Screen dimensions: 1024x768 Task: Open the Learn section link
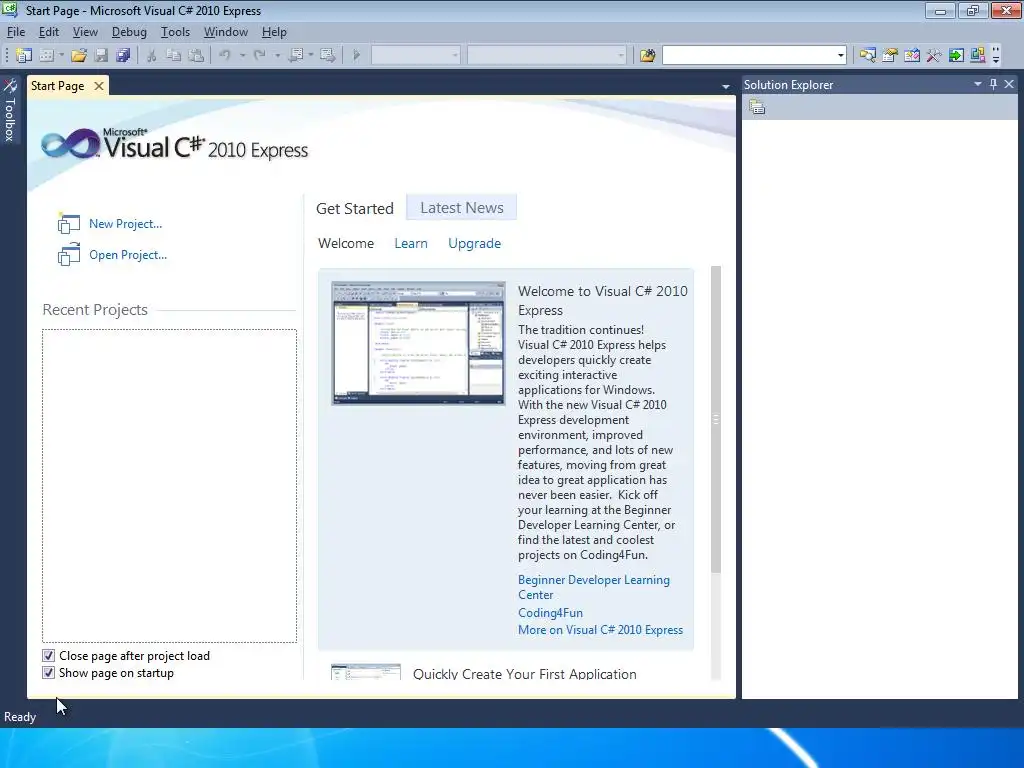411,244
